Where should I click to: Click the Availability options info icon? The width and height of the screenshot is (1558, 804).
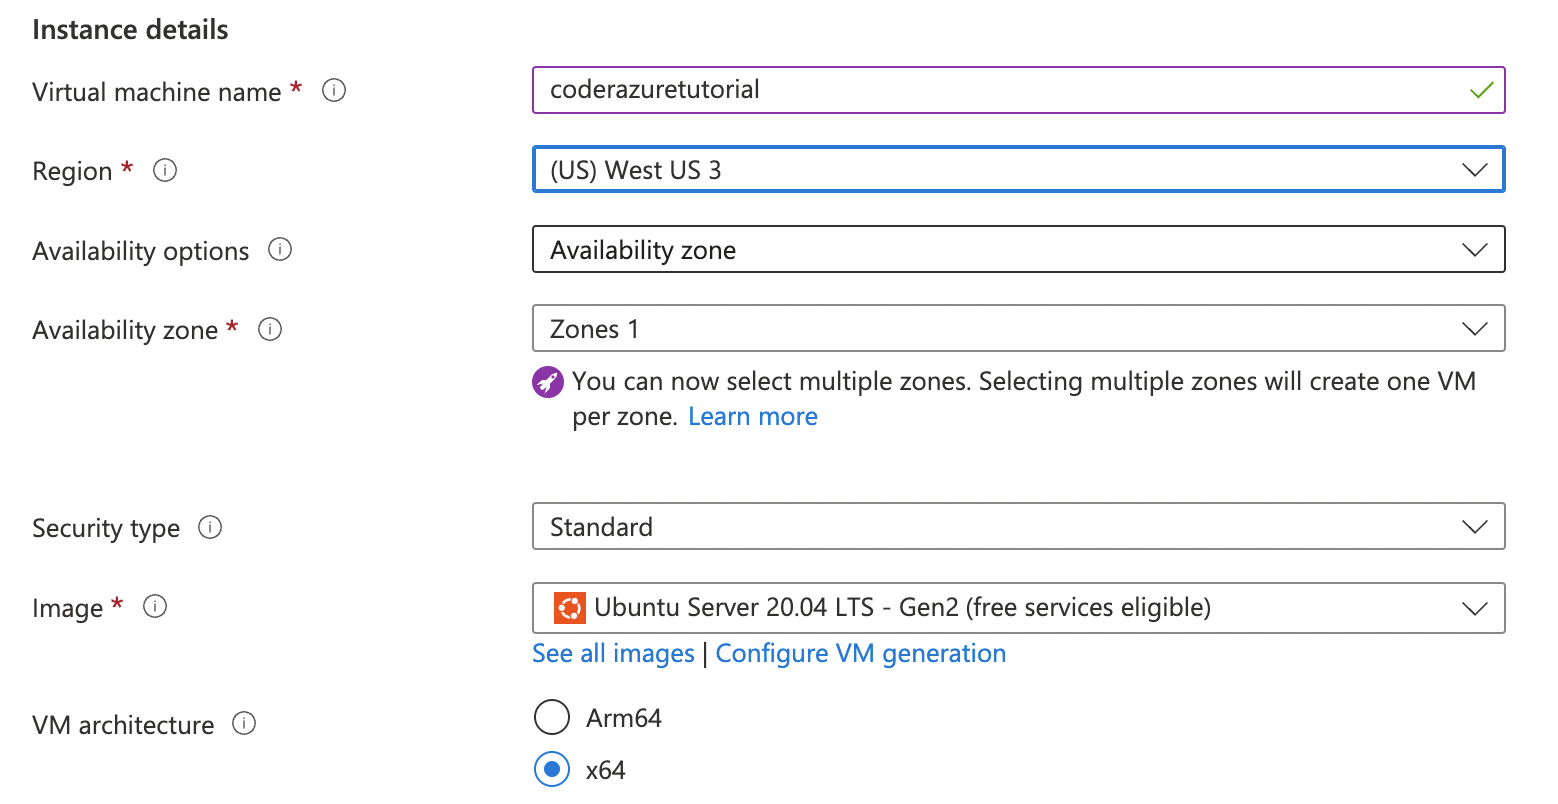coord(281,250)
